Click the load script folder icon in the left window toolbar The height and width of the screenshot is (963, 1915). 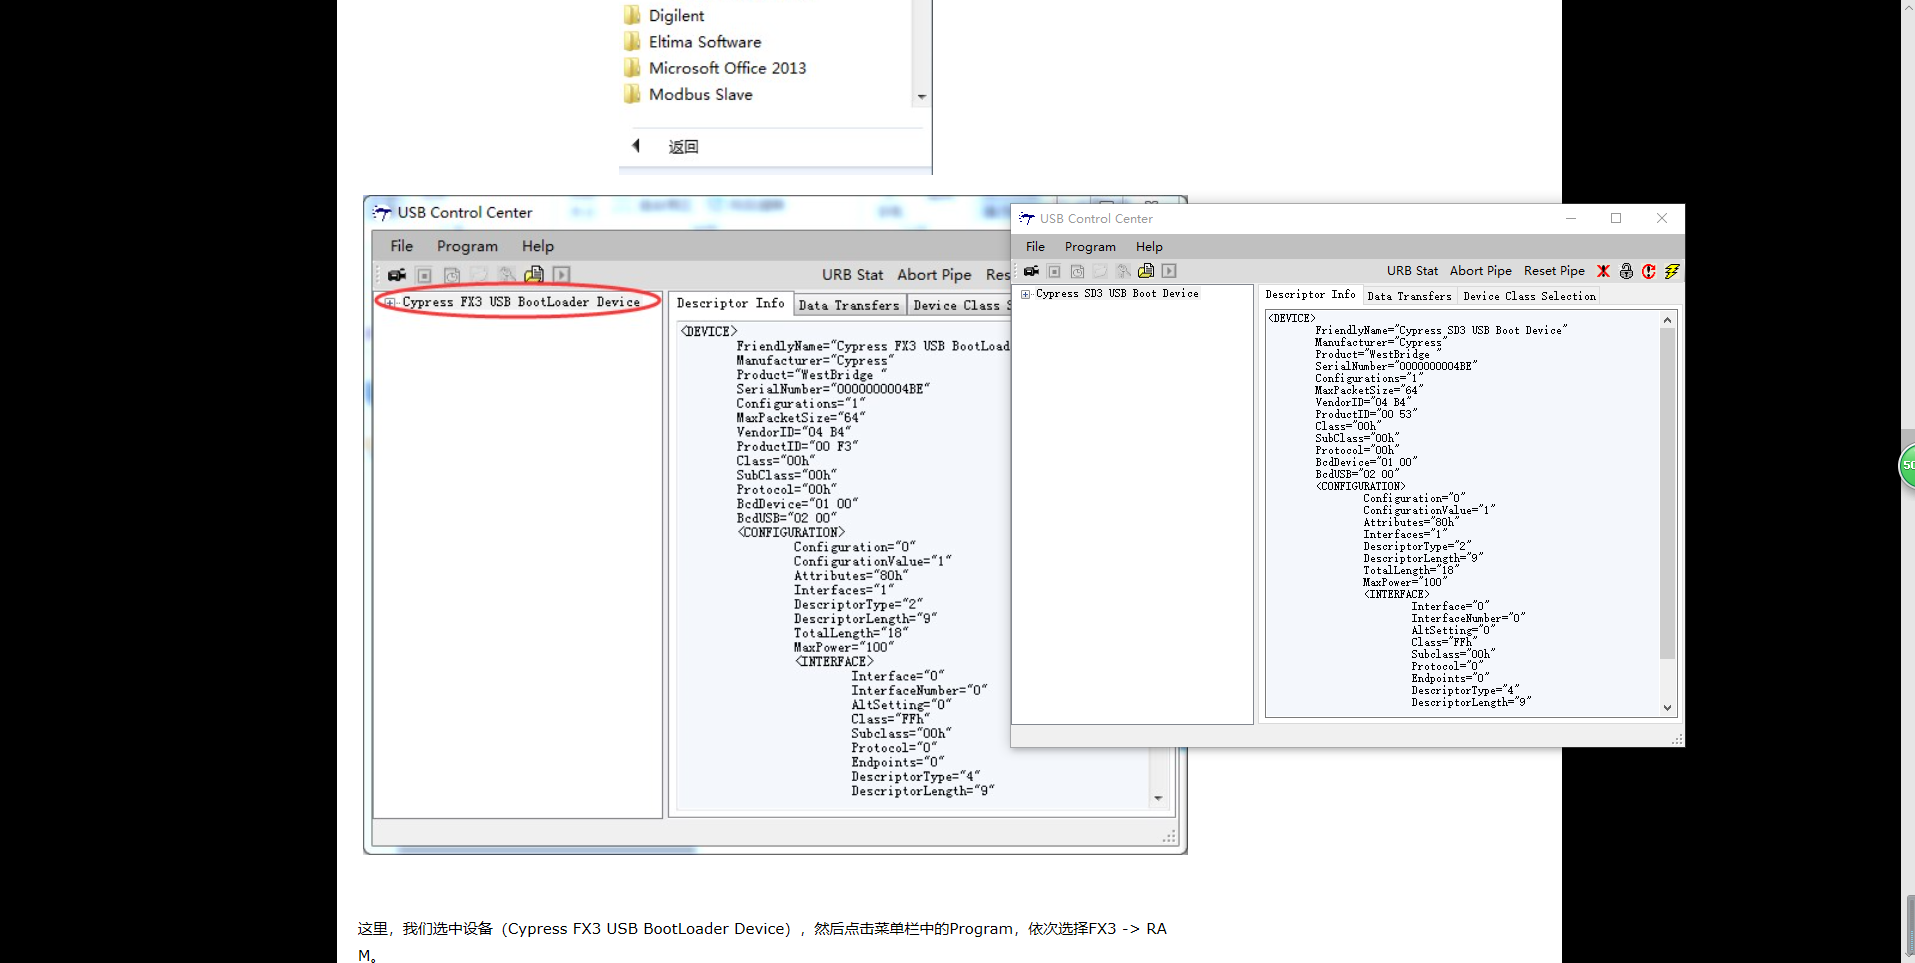[x=534, y=274]
